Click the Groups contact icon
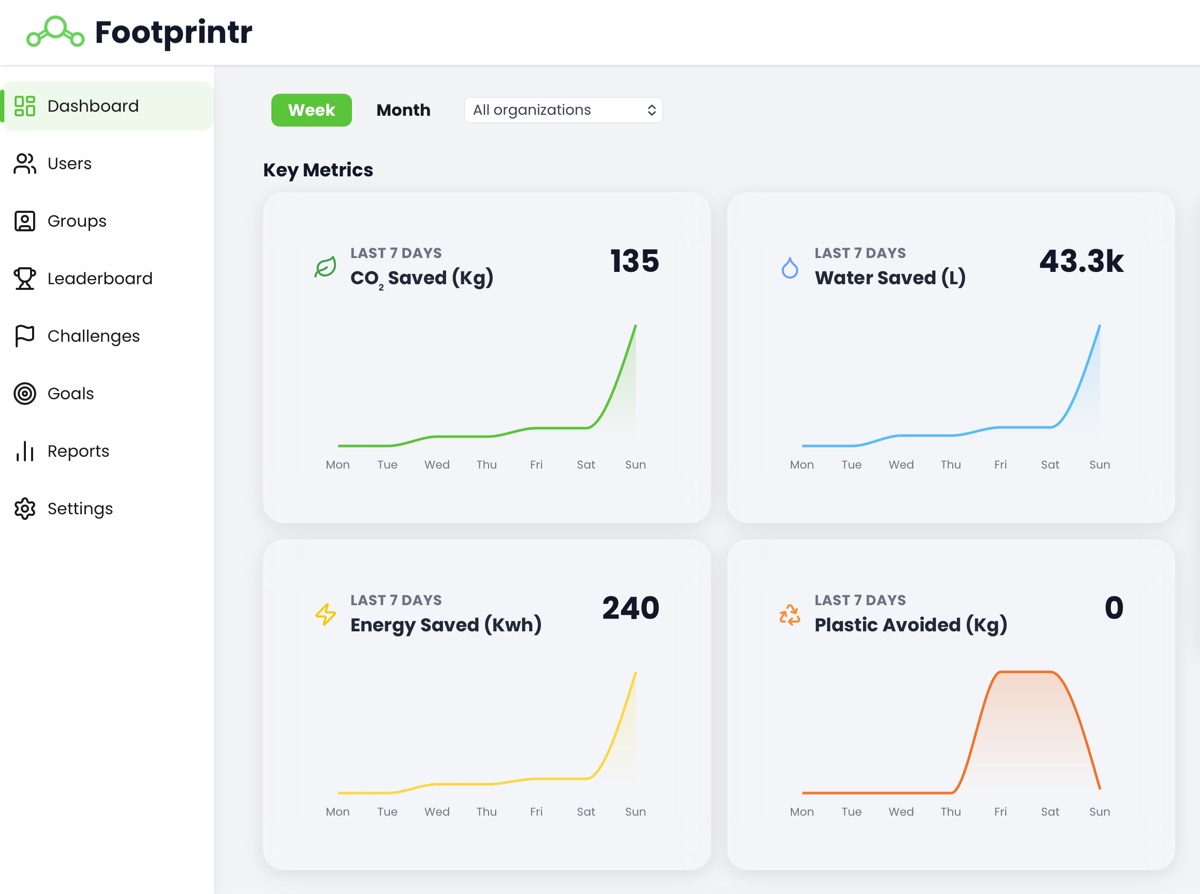Screen dimensions: 1200x894 click(x=25, y=221)
